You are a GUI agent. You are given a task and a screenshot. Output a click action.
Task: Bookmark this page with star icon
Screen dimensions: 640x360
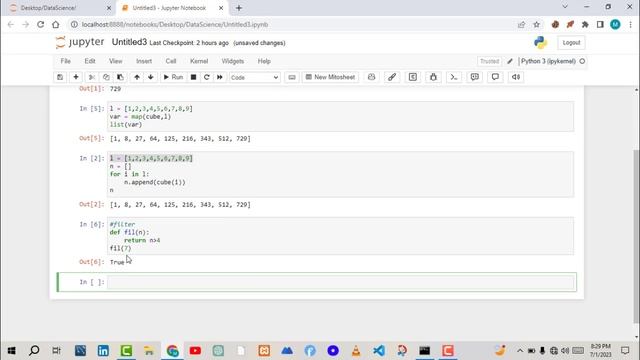(536, 24)
